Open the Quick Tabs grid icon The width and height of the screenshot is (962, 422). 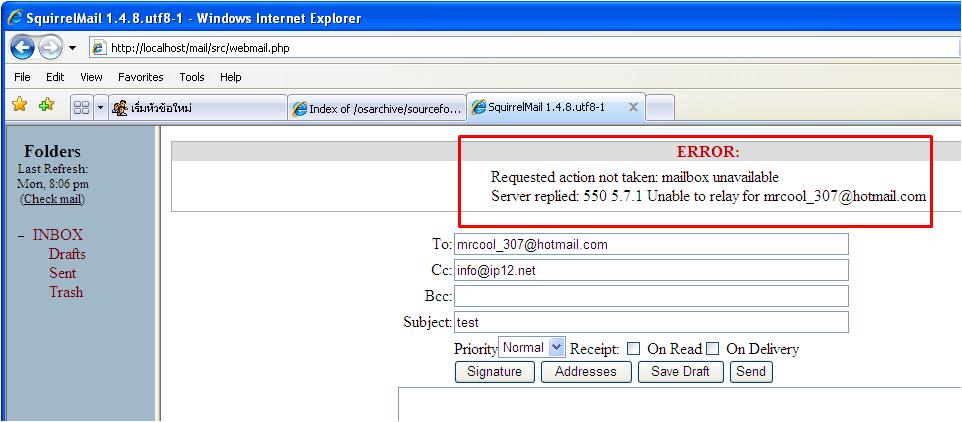click(x=81, y=108)
